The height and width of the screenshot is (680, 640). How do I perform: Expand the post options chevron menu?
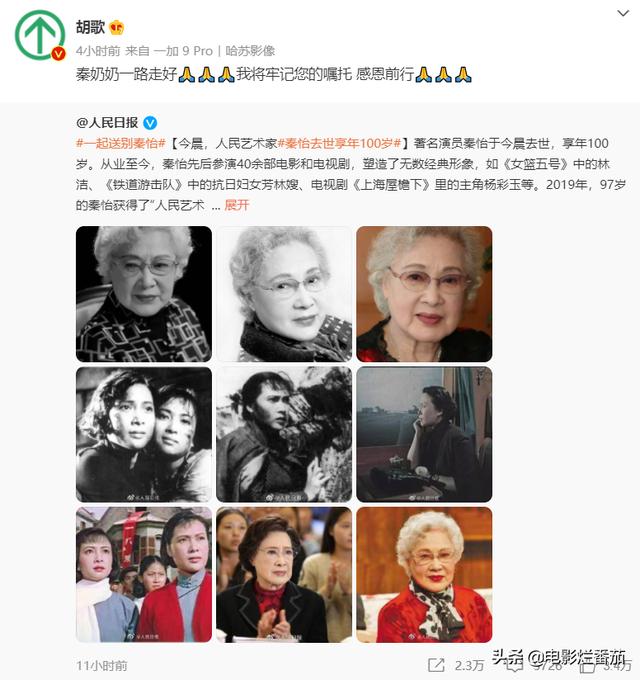623,13
